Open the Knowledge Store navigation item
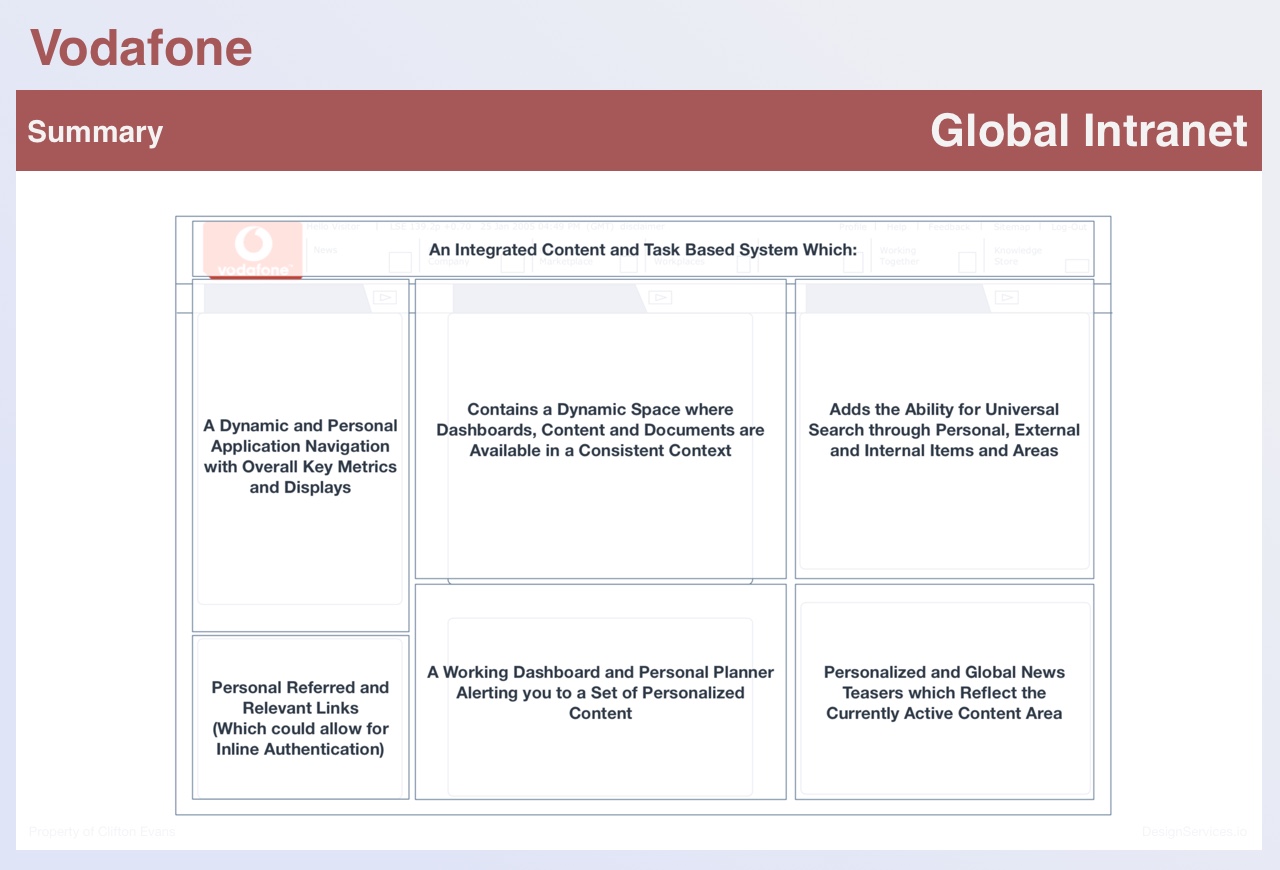 click(1017, 256)
